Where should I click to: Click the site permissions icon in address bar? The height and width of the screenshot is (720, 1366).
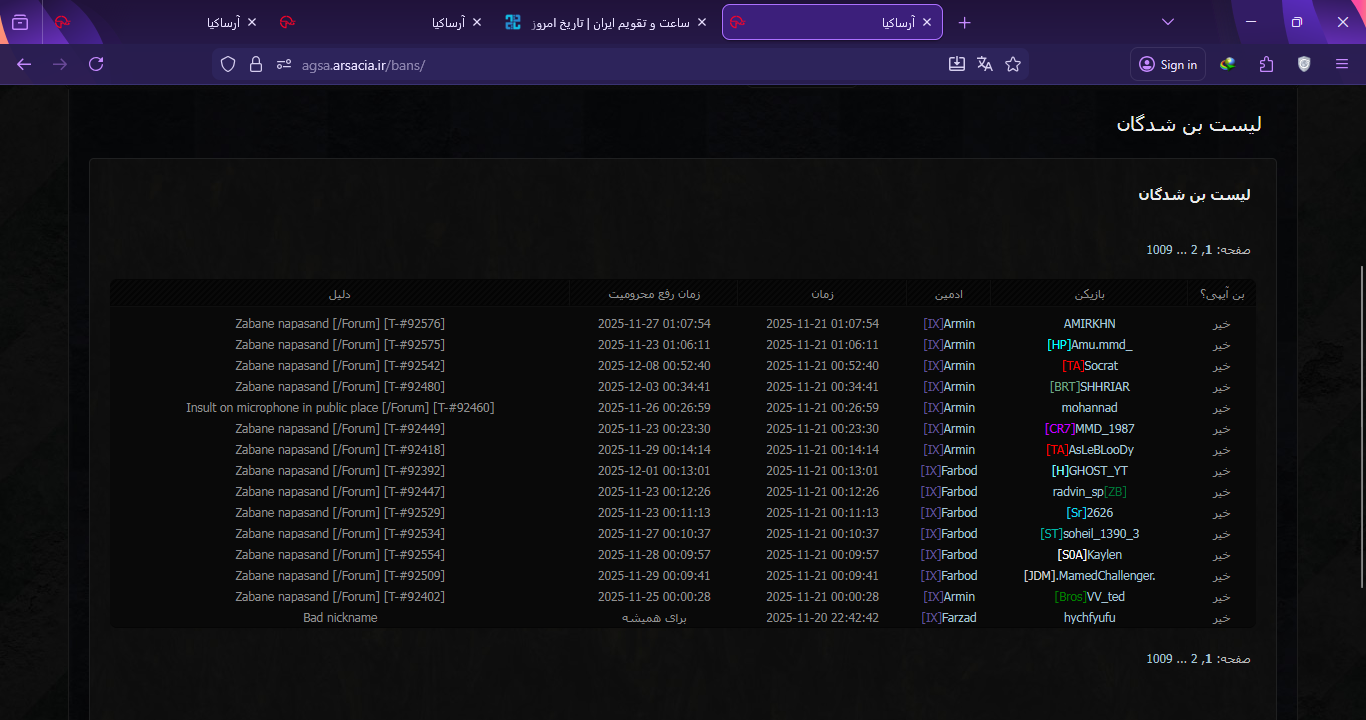[x=282, y=63]
